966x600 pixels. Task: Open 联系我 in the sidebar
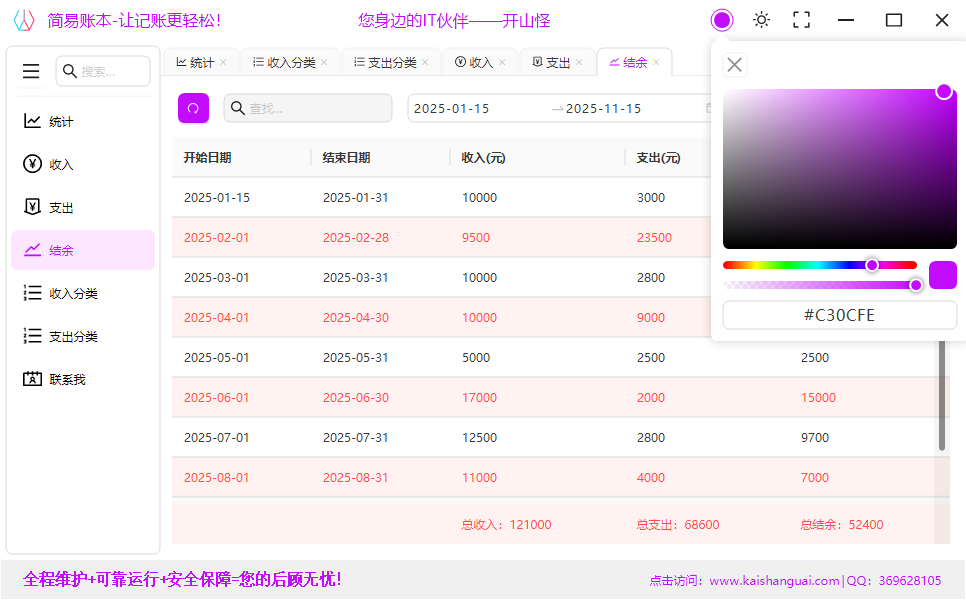(83, 379)
